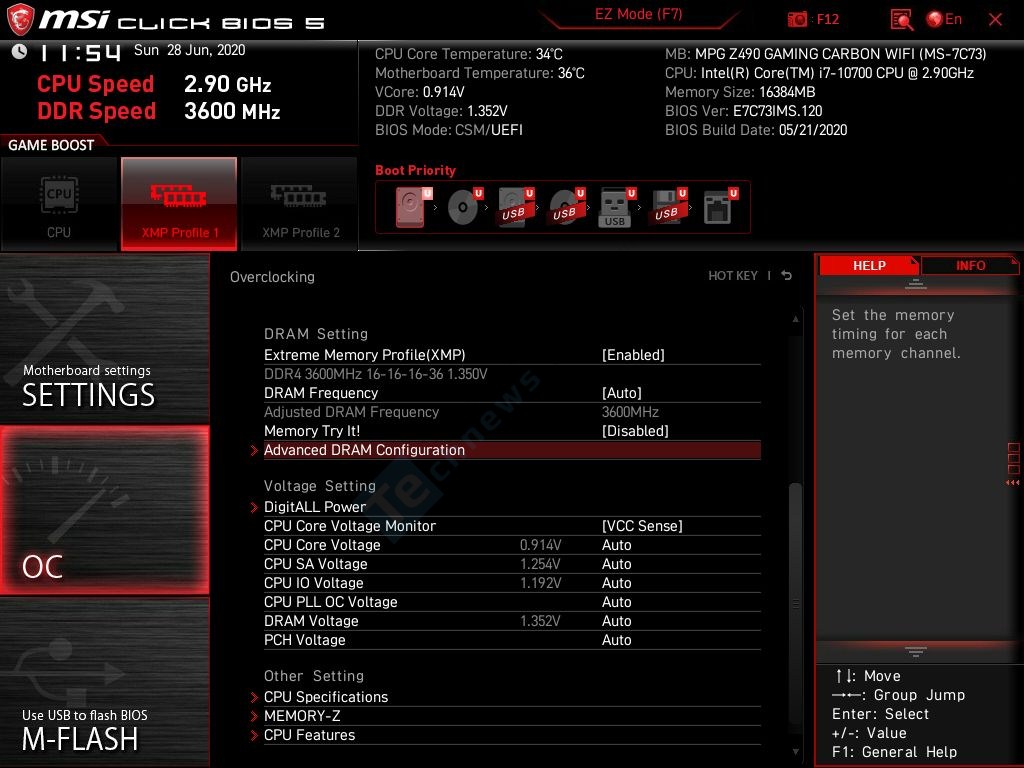The height and width of the screenshot is (768, 1024).
Task: Select the hard disk boot priority device
Action: (x=413, y=207)
